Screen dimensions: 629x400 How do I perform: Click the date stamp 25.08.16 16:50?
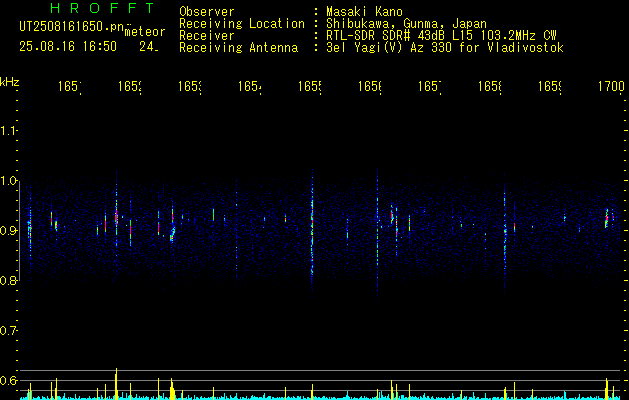pyautogui.click(x=68, y=47)
